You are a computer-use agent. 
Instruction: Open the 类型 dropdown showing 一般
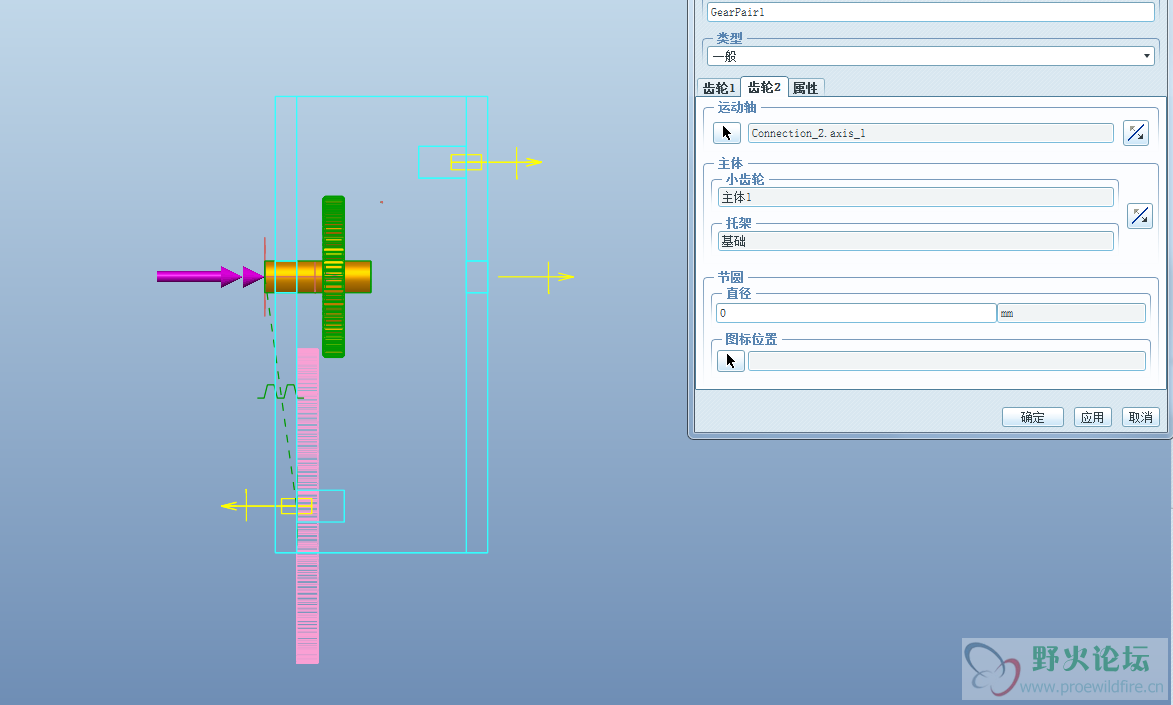coord(930,57)
